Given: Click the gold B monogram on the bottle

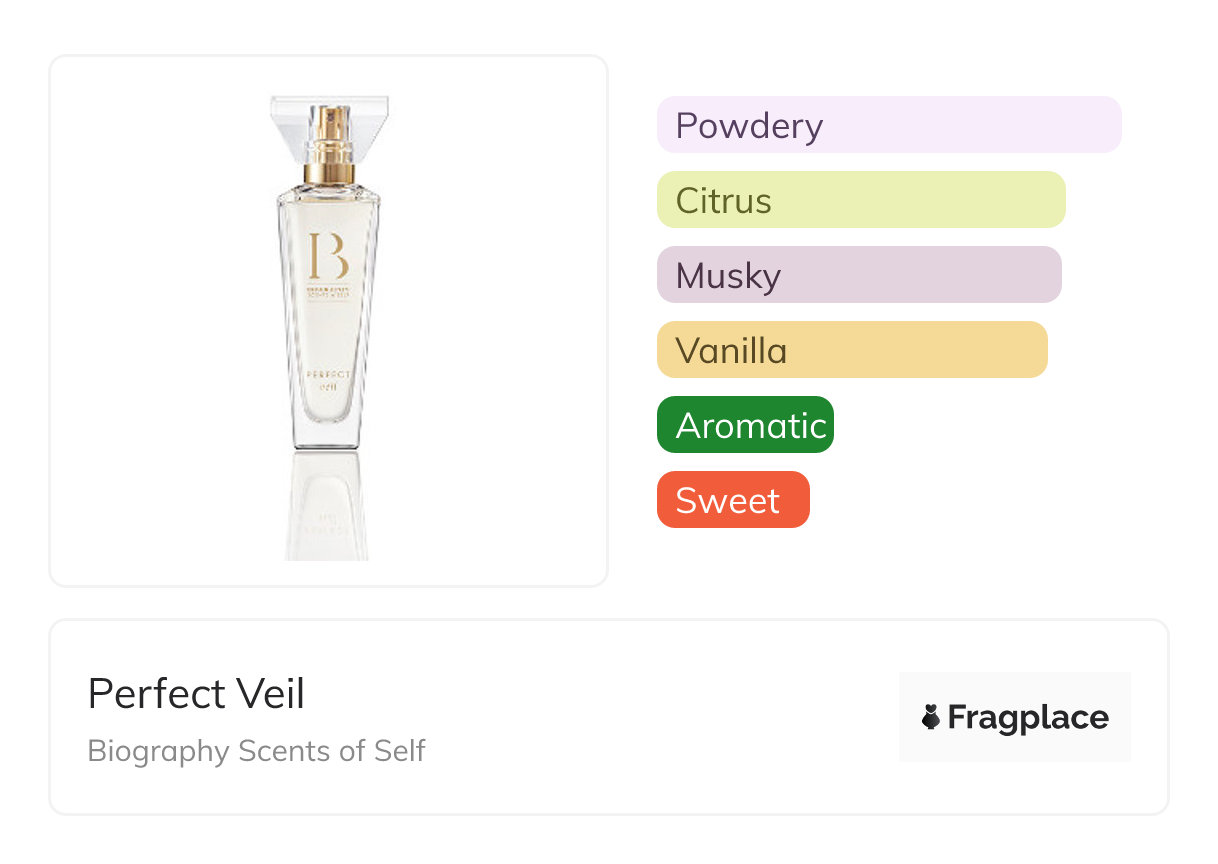Looking at the screenshot, I should click(x=328, y=257).
